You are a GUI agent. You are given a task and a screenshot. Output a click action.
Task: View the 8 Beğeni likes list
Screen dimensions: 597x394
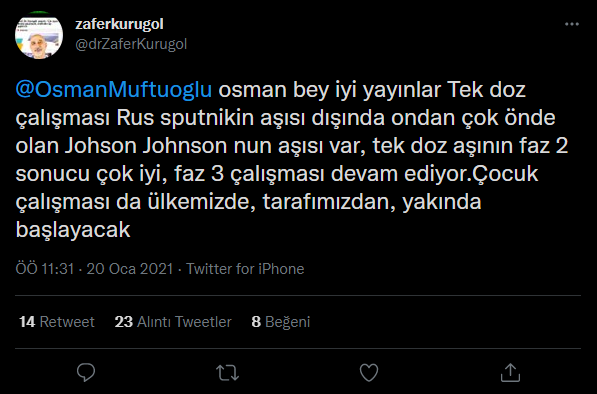coord(281,322)
